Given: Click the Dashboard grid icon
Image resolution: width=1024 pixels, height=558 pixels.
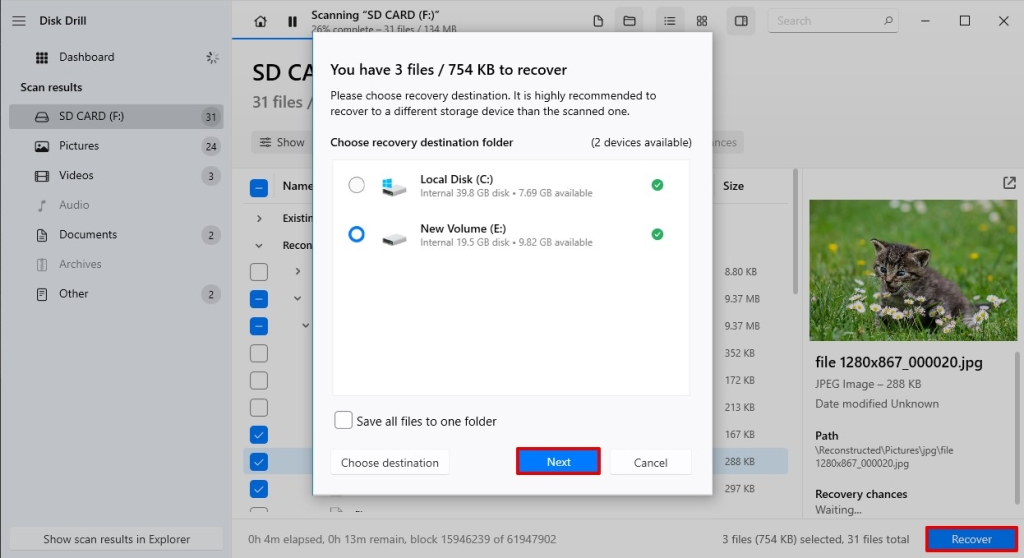Looking at the screenshot, I should pos(42,57).
